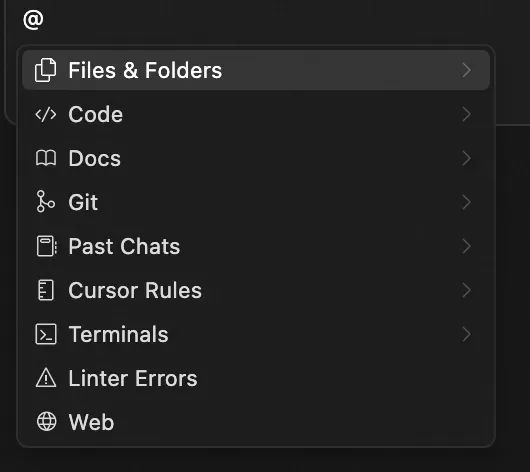Click the Files & Folders stacked pages icon
Screen dimensions: 530x472
coord(46,70)
